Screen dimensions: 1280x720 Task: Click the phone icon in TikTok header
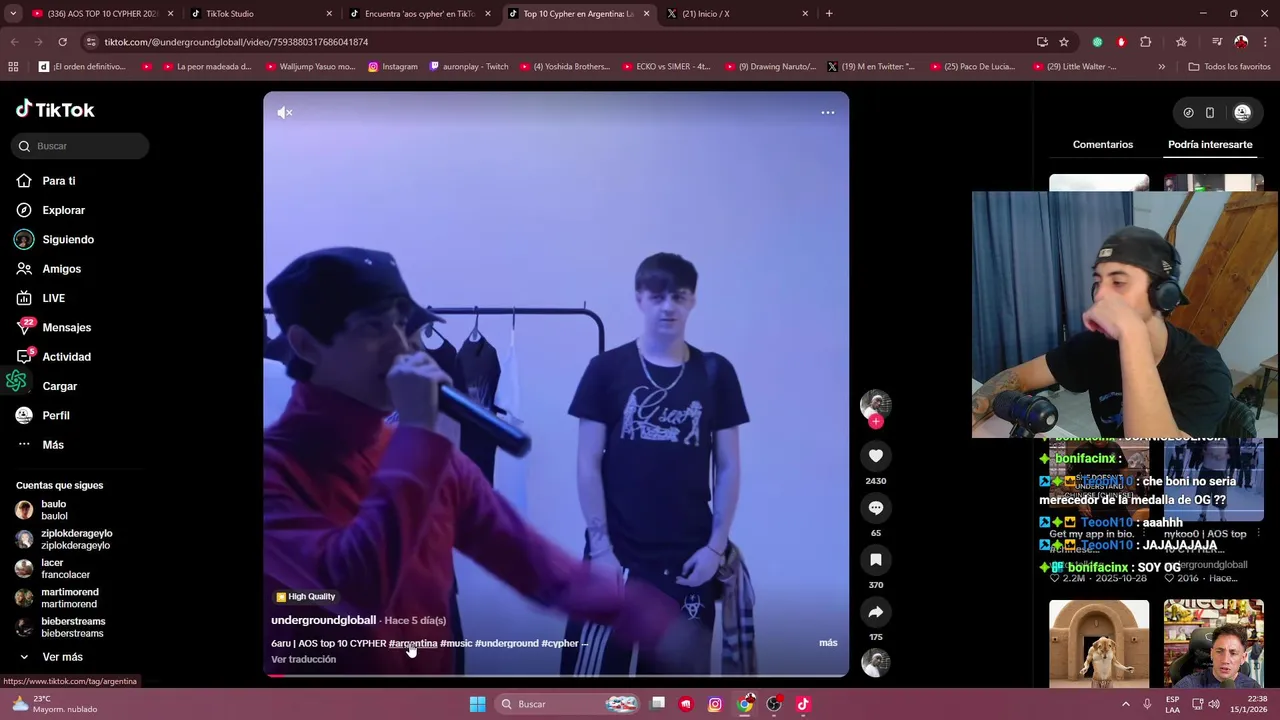pos(1209,113)
